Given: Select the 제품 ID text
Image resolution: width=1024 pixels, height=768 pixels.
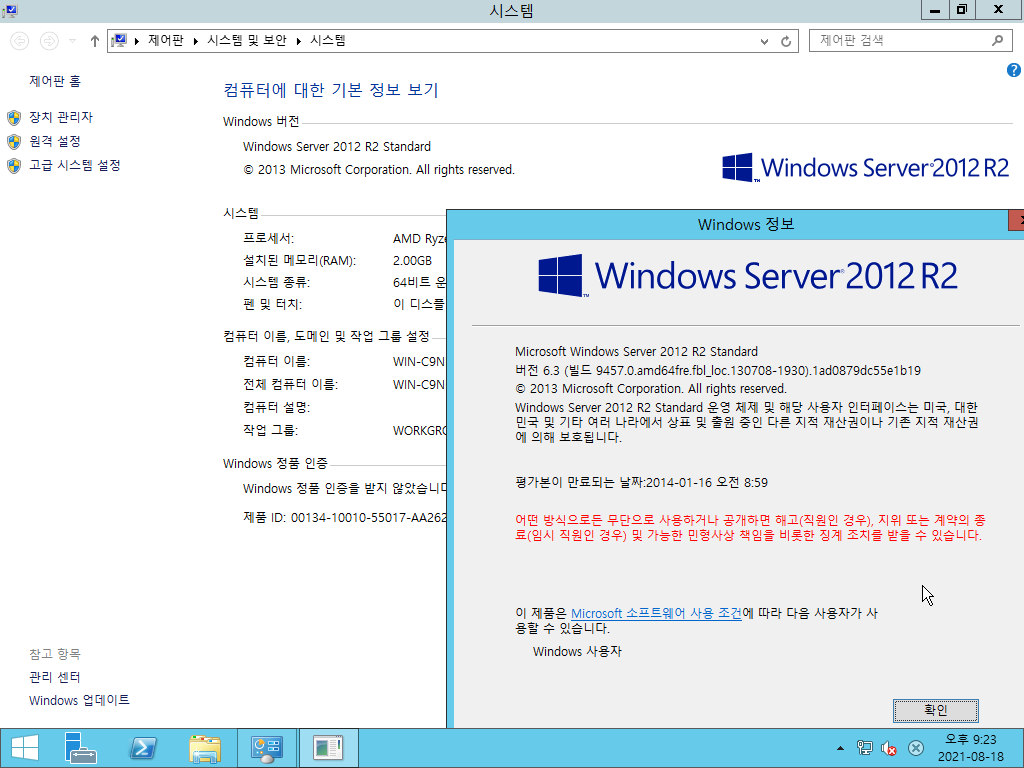Looking at the screenshot, I should 344,518.
